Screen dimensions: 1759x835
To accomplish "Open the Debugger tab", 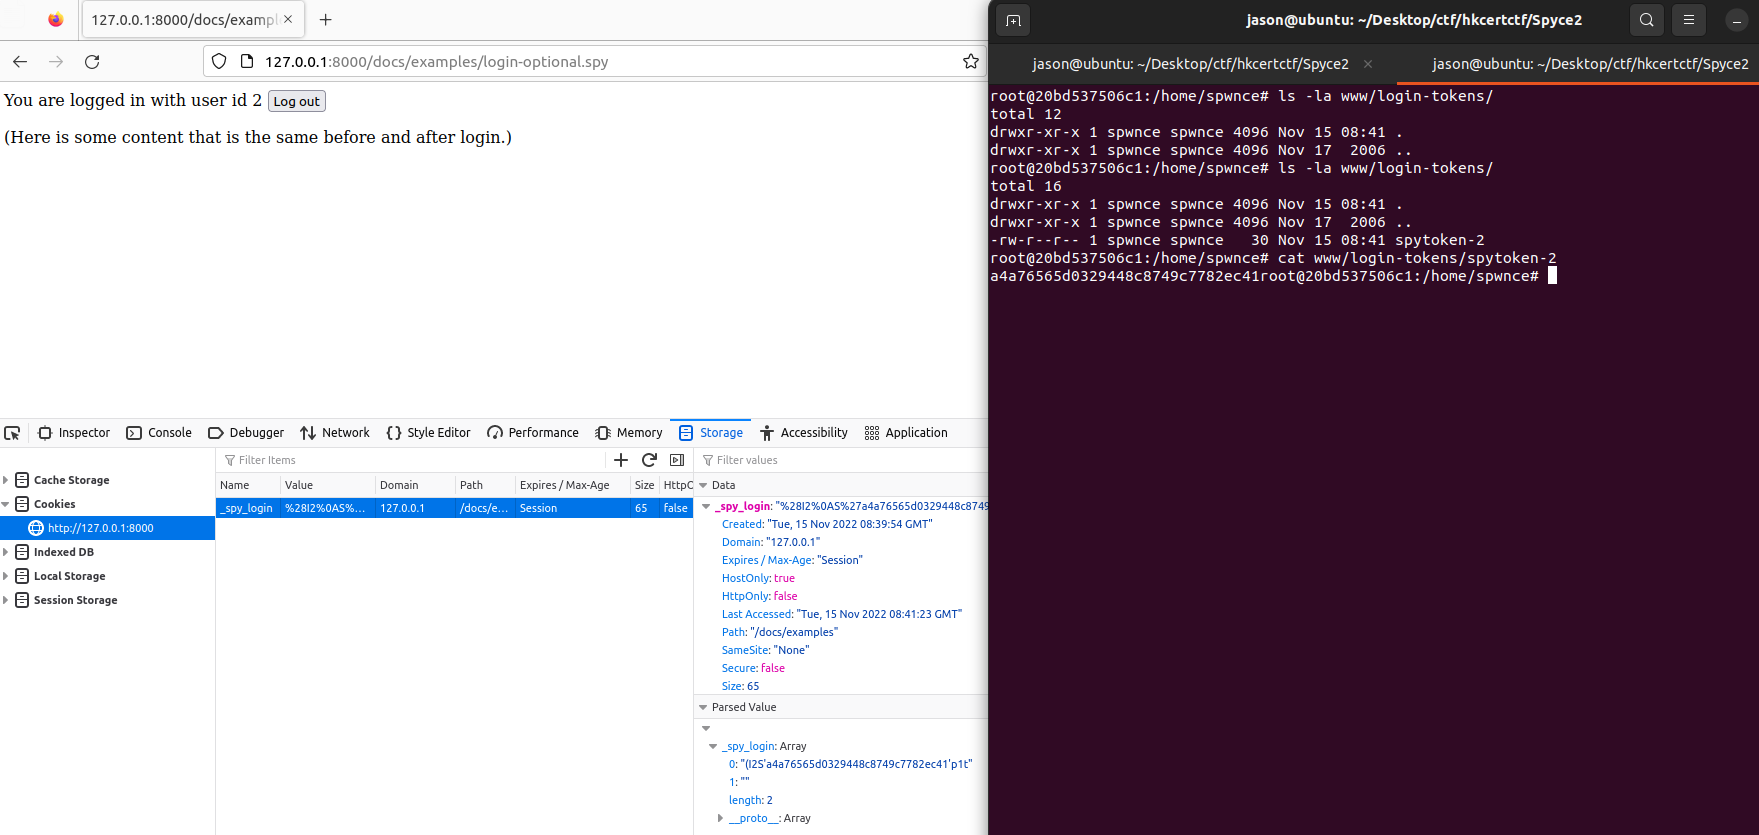I will pos(246,433).
